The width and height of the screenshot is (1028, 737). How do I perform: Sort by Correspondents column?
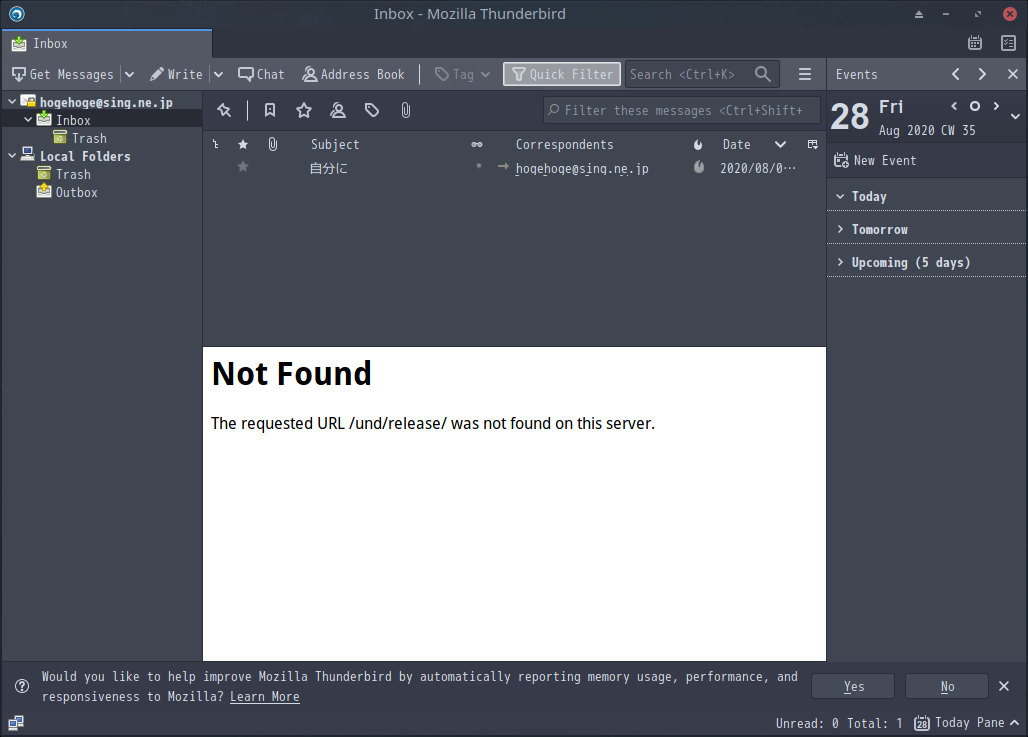(564, 144)
